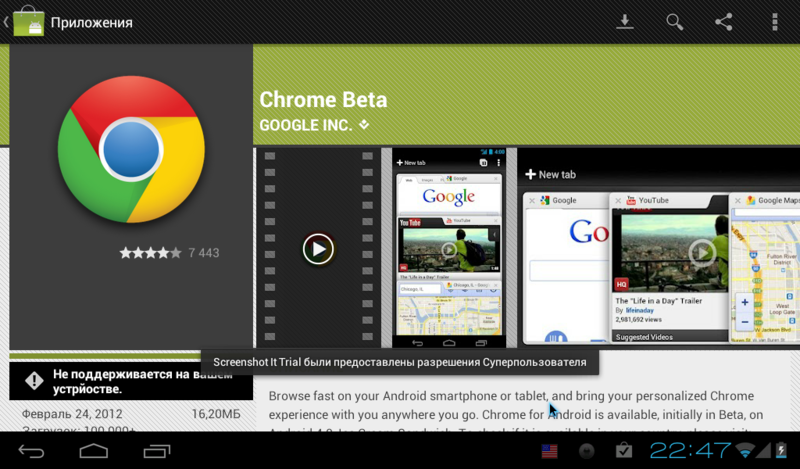Tap the Wi-Fi signal indicator
800x469 pixels.
745,451
